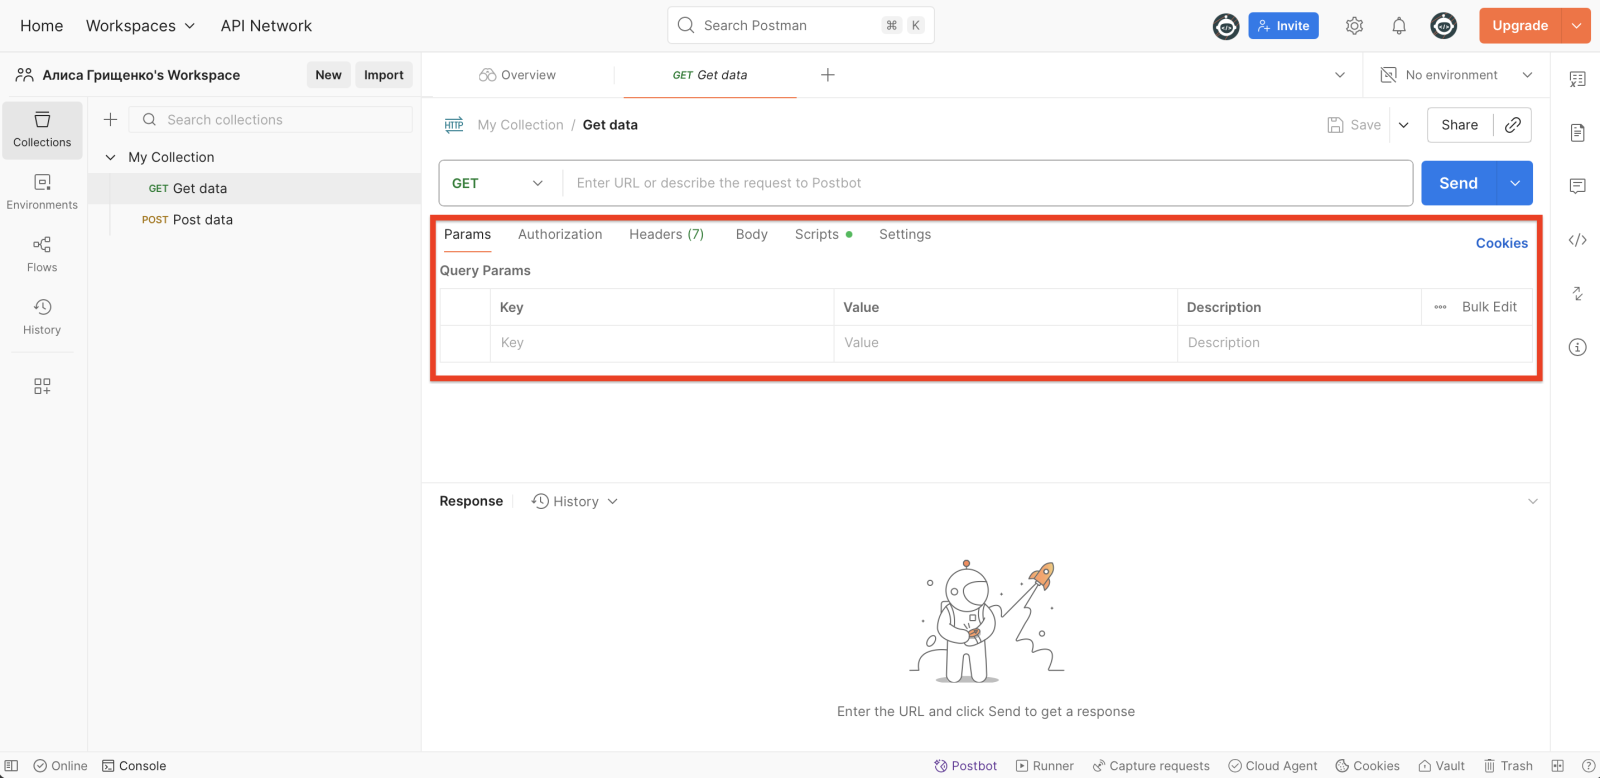Screen dimensions: 1600x778
Task: Go to Home in the top bar
Action: (42, 26)
